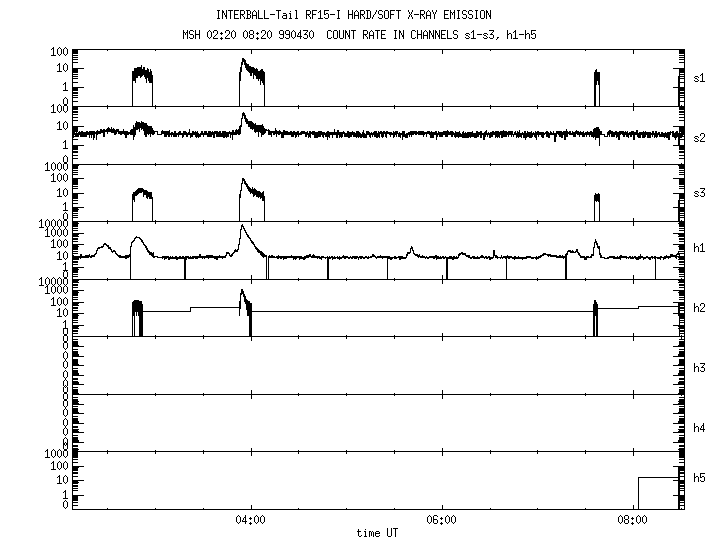This screenshot has height=550, width=720.
Task: Select the h5 channel label
Action: [700, 478]
